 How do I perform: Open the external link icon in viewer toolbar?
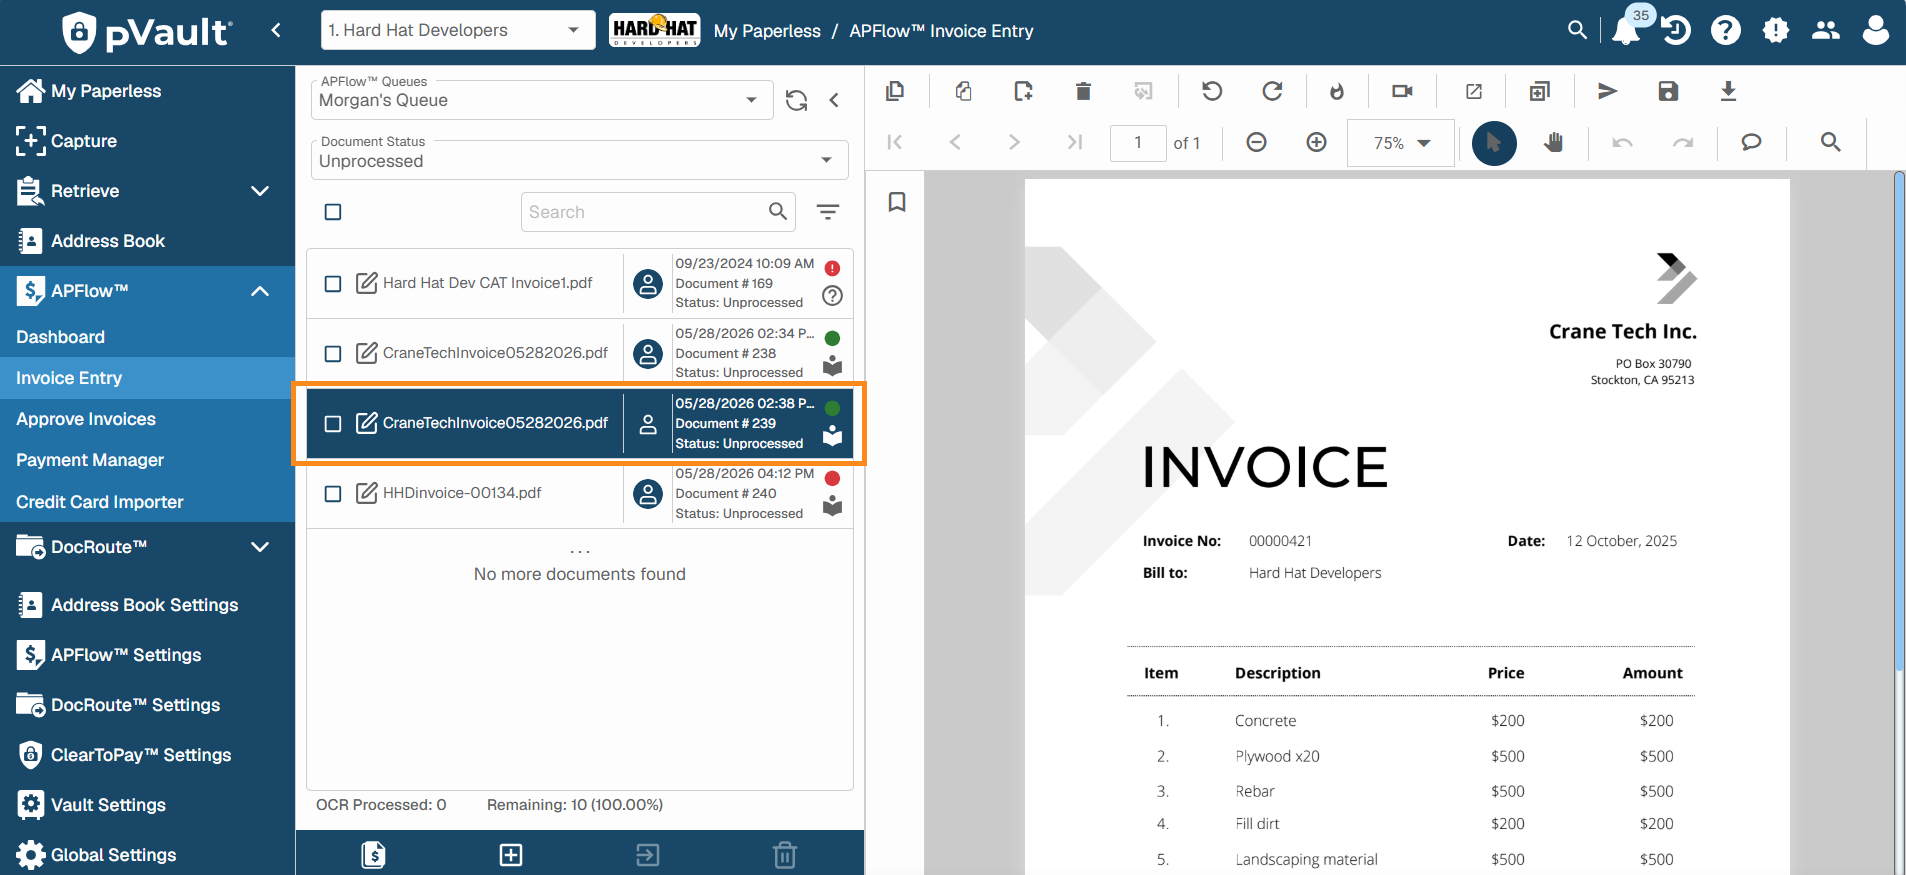1474,91
